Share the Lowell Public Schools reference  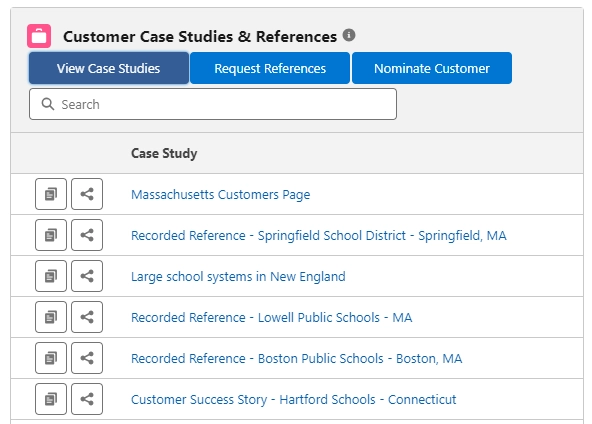[x=87, y=317]
